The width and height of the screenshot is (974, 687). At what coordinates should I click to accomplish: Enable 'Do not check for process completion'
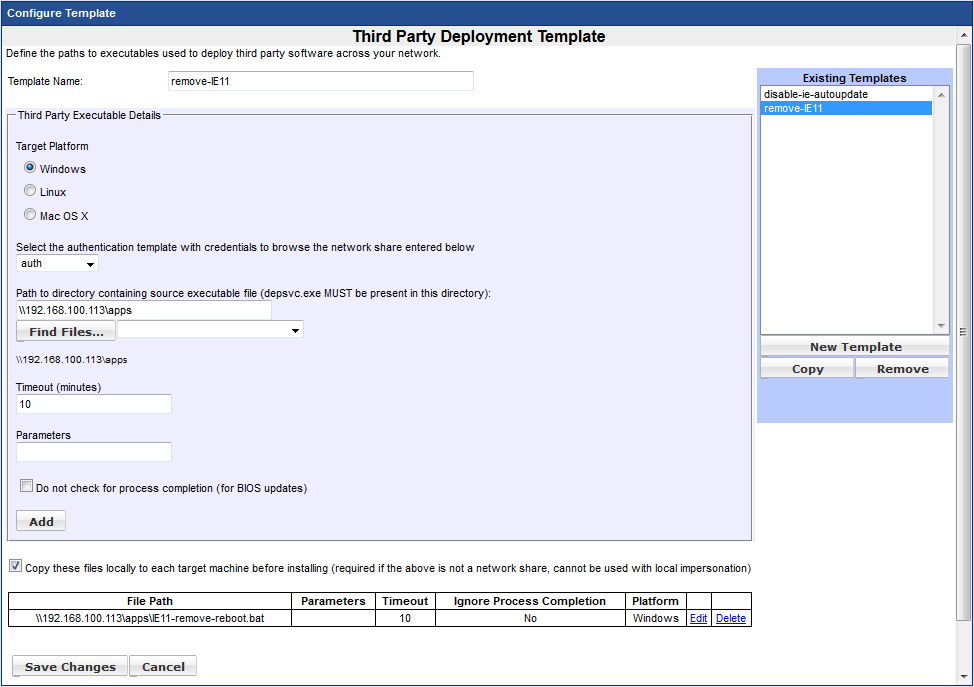click(x=27, y=486)
